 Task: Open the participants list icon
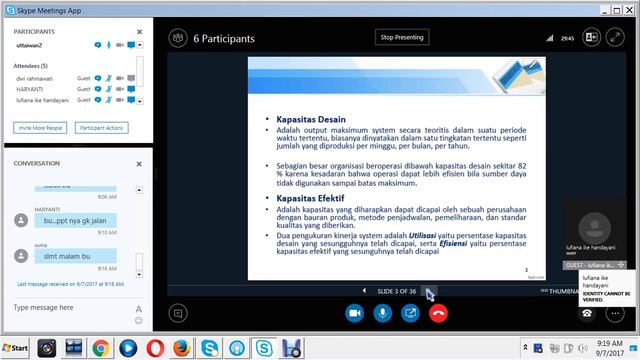click(178, 38)
